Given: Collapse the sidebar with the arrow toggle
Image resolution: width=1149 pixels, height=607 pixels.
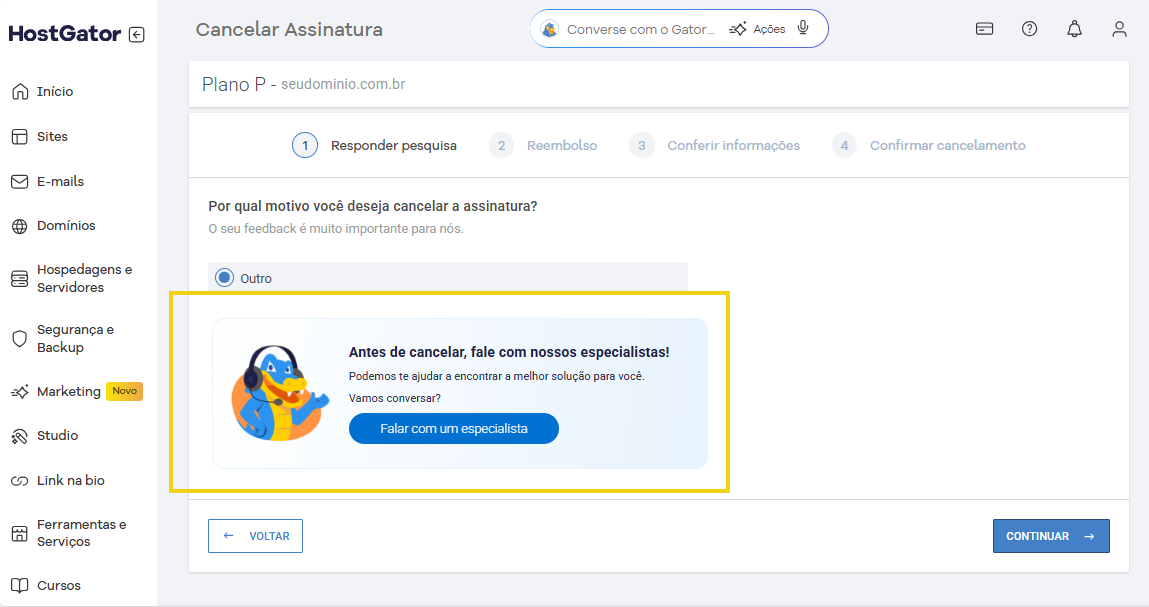Looking at the screenshot, I should coord(137,33).
